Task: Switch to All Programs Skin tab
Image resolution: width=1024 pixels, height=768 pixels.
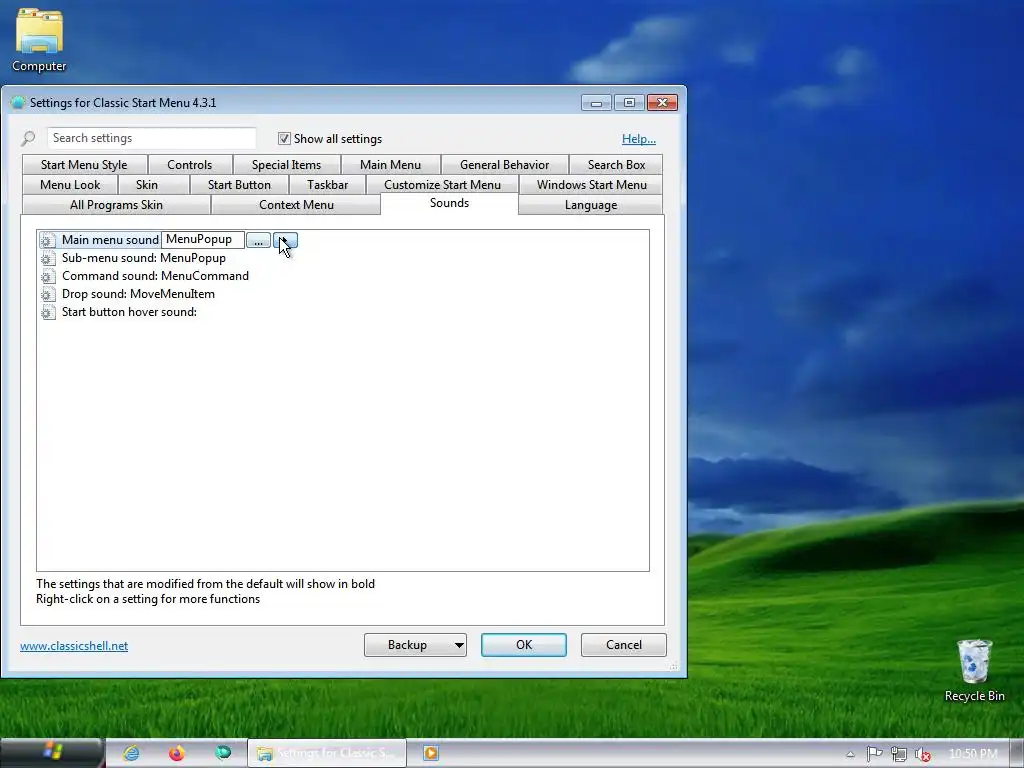Action: 116,205
